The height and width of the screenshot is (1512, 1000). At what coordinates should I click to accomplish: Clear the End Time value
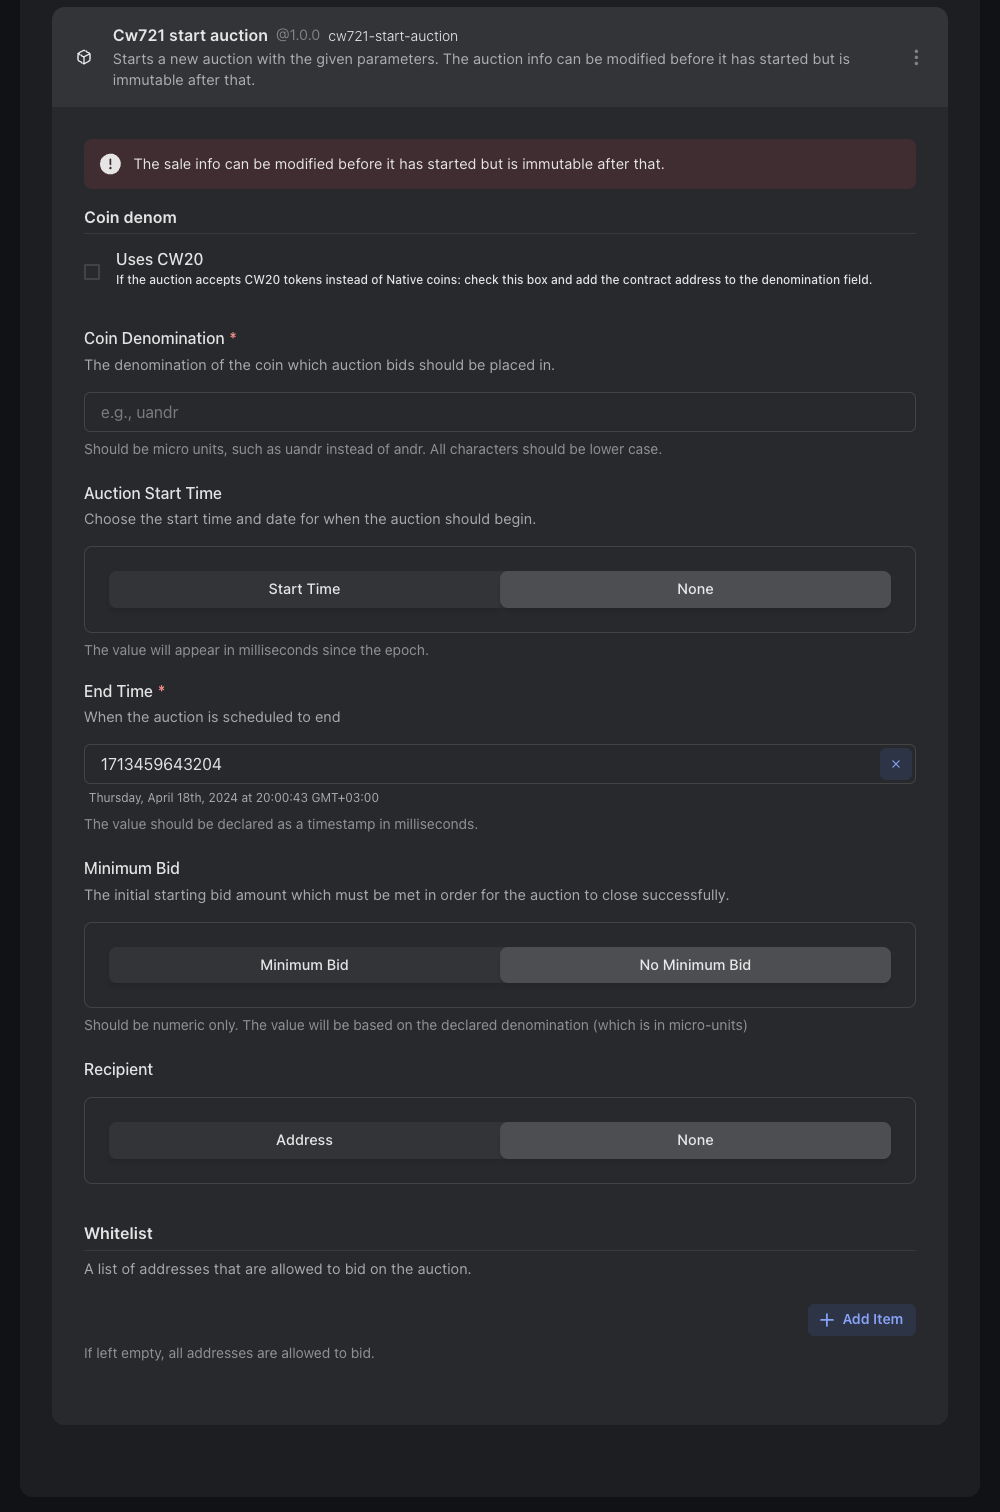[x=895, y=764]
